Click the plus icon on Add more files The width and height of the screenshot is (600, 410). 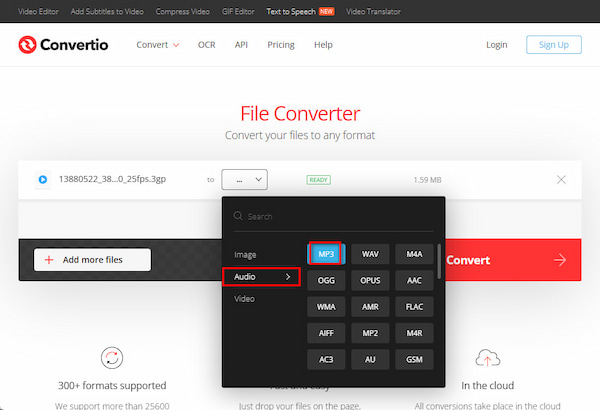click(x=49, y=260)
